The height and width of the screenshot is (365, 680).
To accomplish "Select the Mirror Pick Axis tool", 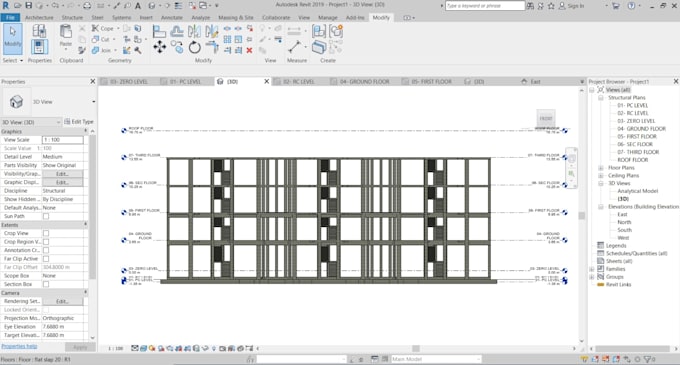I will coord(194,31).
